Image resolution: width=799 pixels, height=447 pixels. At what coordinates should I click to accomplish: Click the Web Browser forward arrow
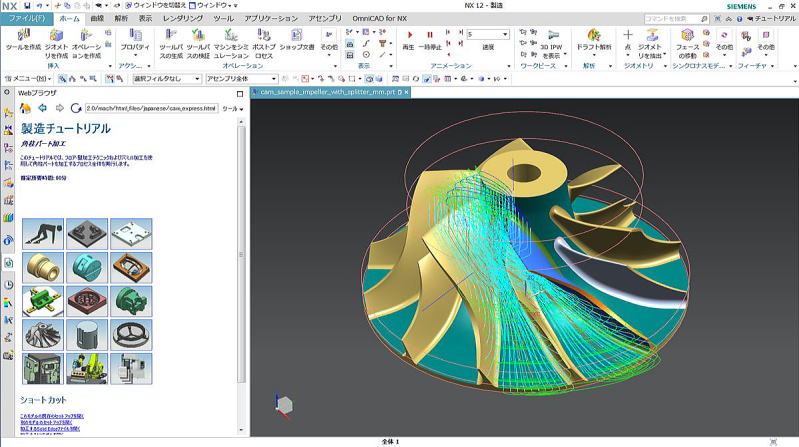click(x=60, y=108)
